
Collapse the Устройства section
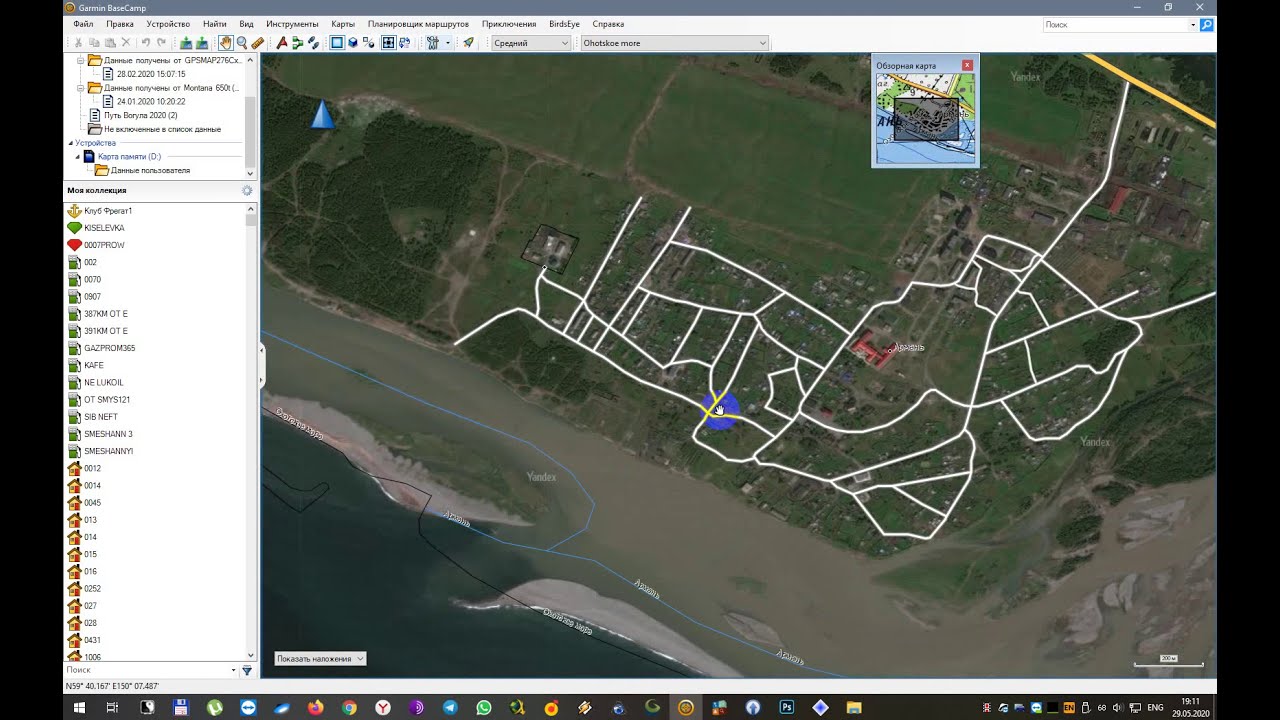(x=70, y=143)
